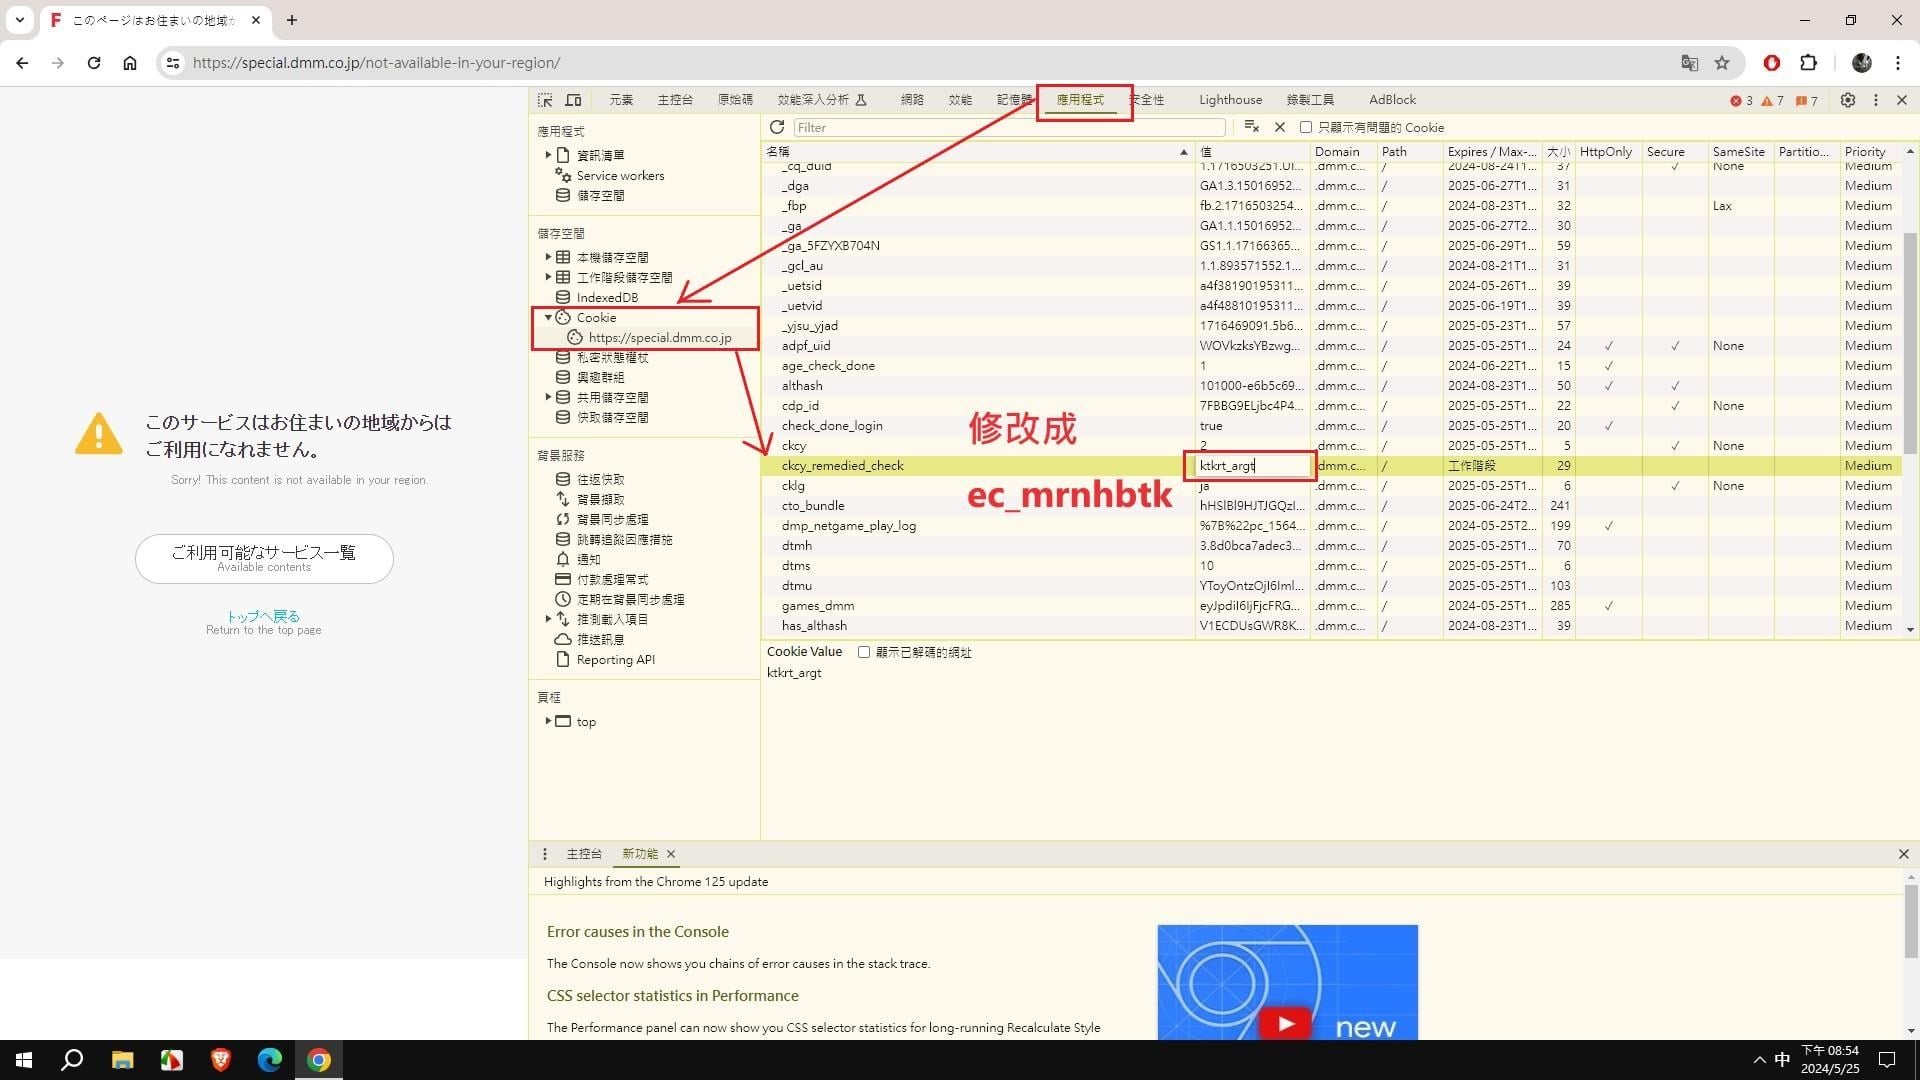Toggle 只顯示有問題的 Cookie checkbox
The height and width of the screenshot is (1080, 1920).
pyautogui.click(x=1306, y=127)
